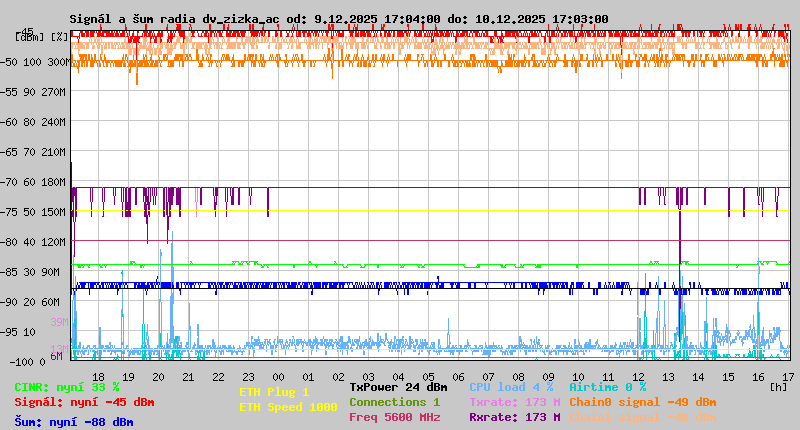Screen dimensions: 800x430
Task: Select the 'Airtime 0 %' legend entry
Action: pyautogui.click(x=608, y=387)
